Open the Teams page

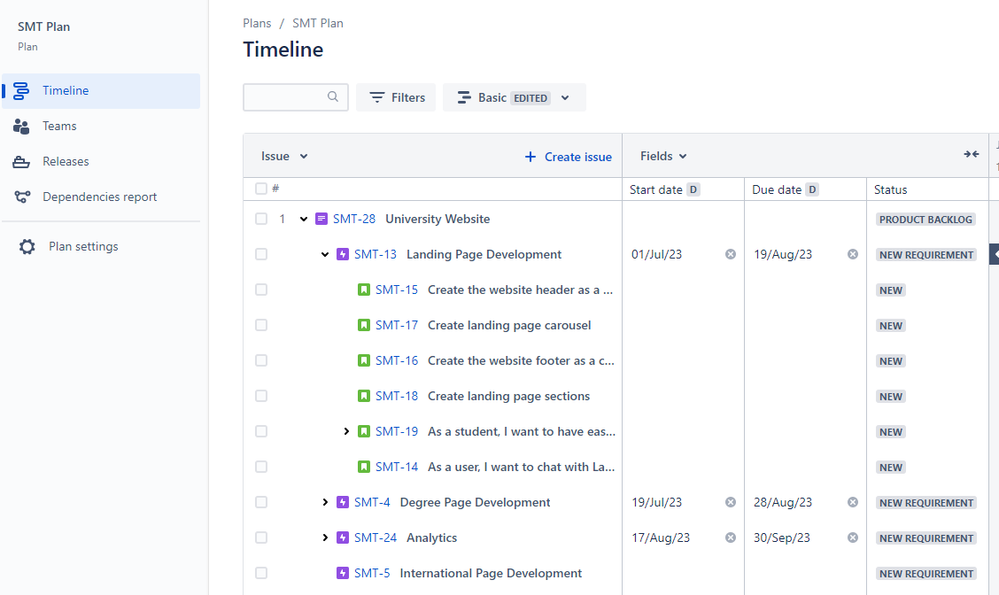pos(59,126)
